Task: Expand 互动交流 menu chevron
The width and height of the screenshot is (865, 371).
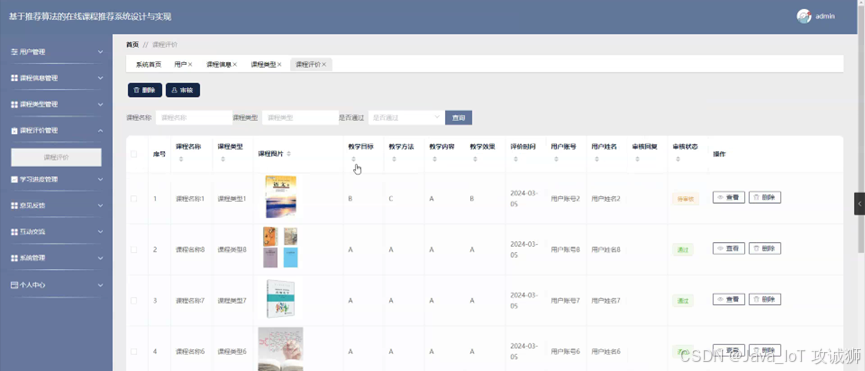Action: [x=100, y=232]
